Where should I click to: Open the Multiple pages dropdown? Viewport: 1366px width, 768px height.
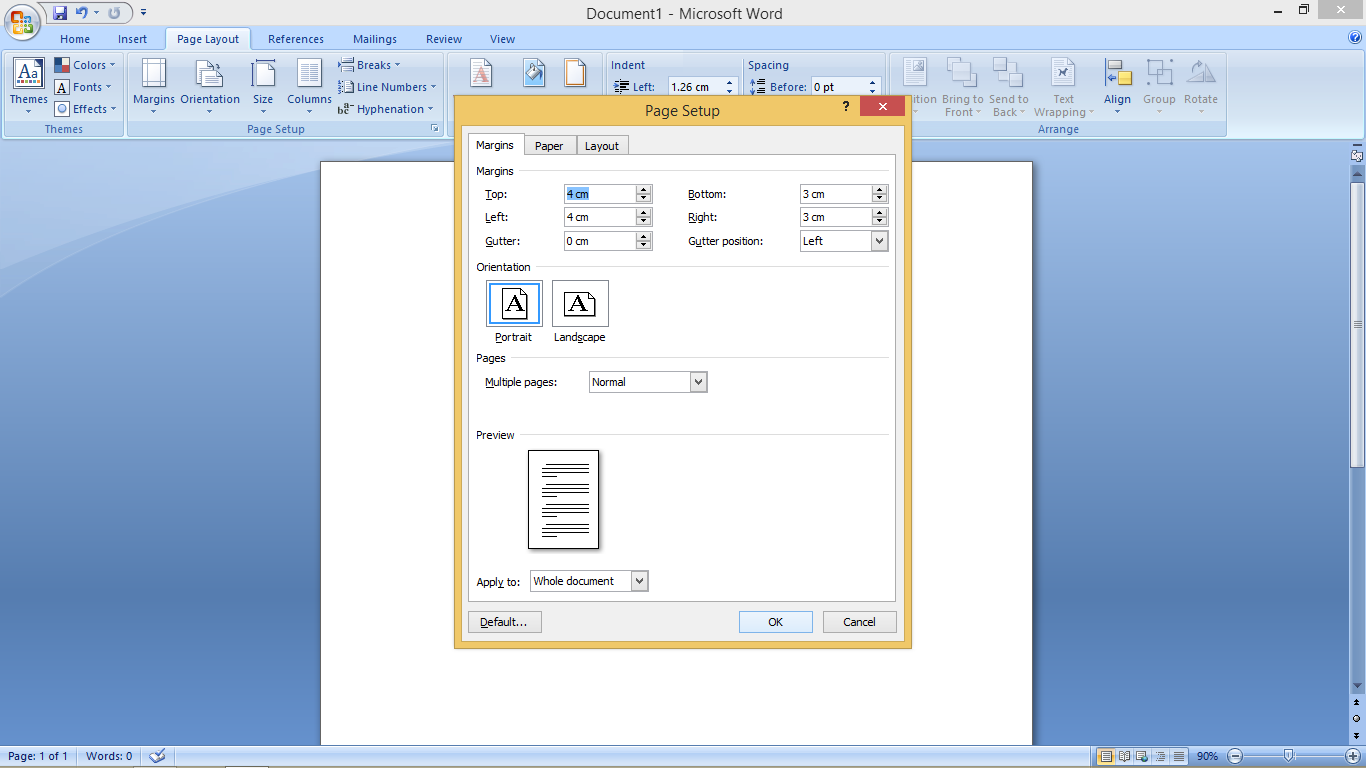[x=648, y=382]
